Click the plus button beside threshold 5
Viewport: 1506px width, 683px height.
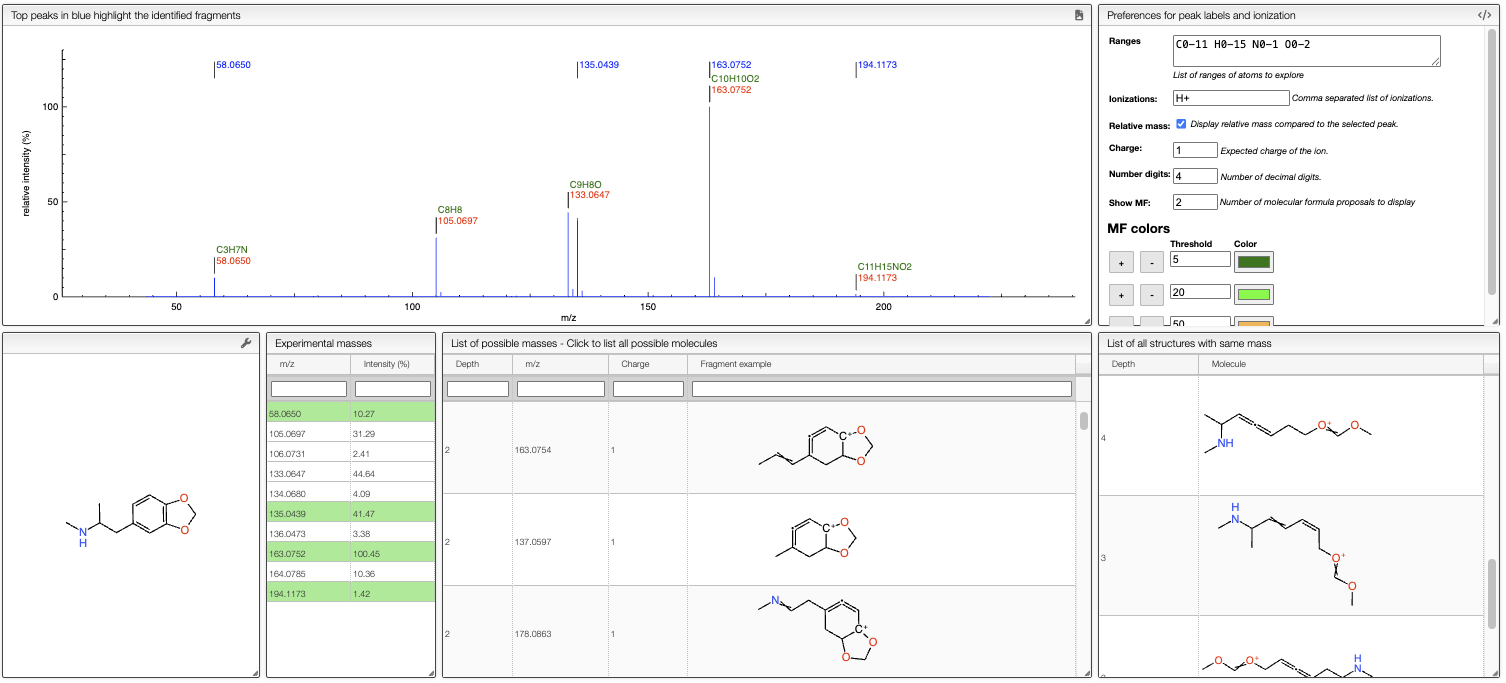point(1121,263)
